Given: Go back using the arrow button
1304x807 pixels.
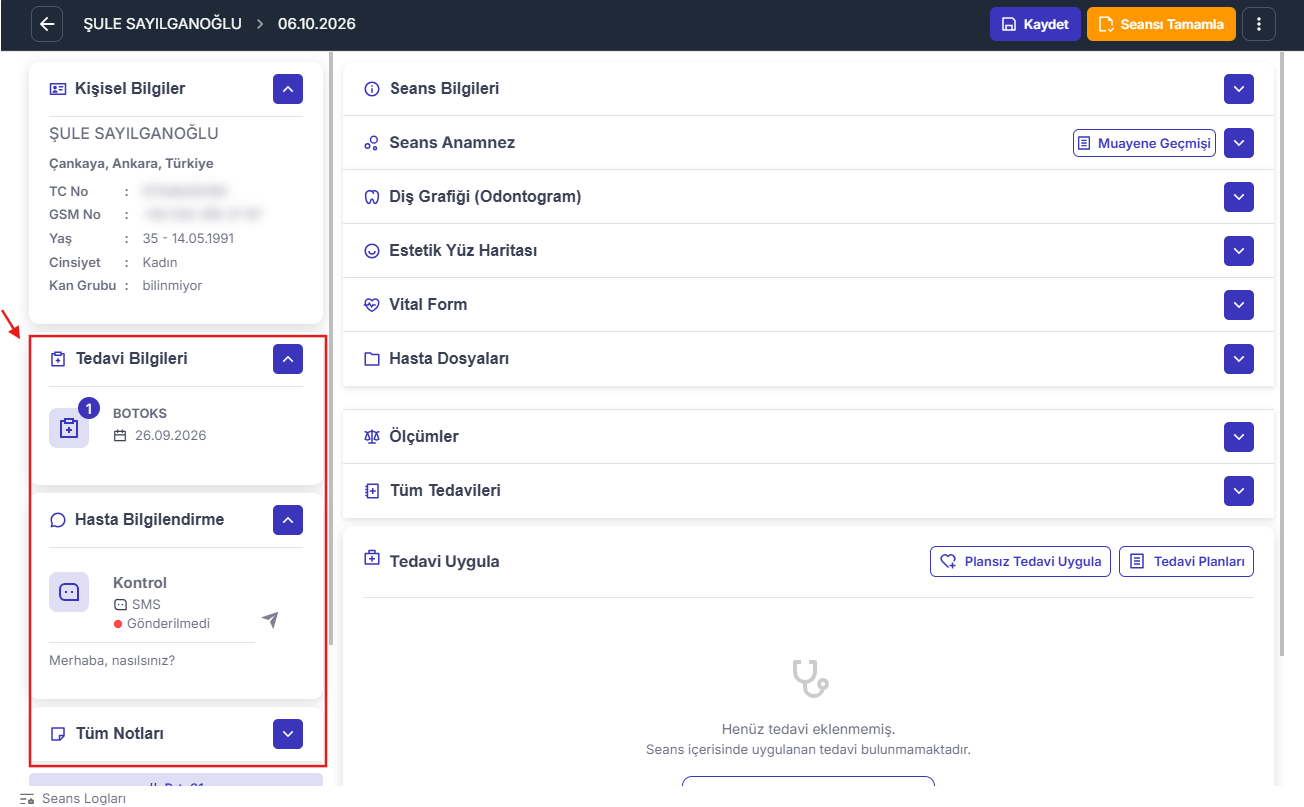Looking at the screenshot, I should [x=47, y=24].
